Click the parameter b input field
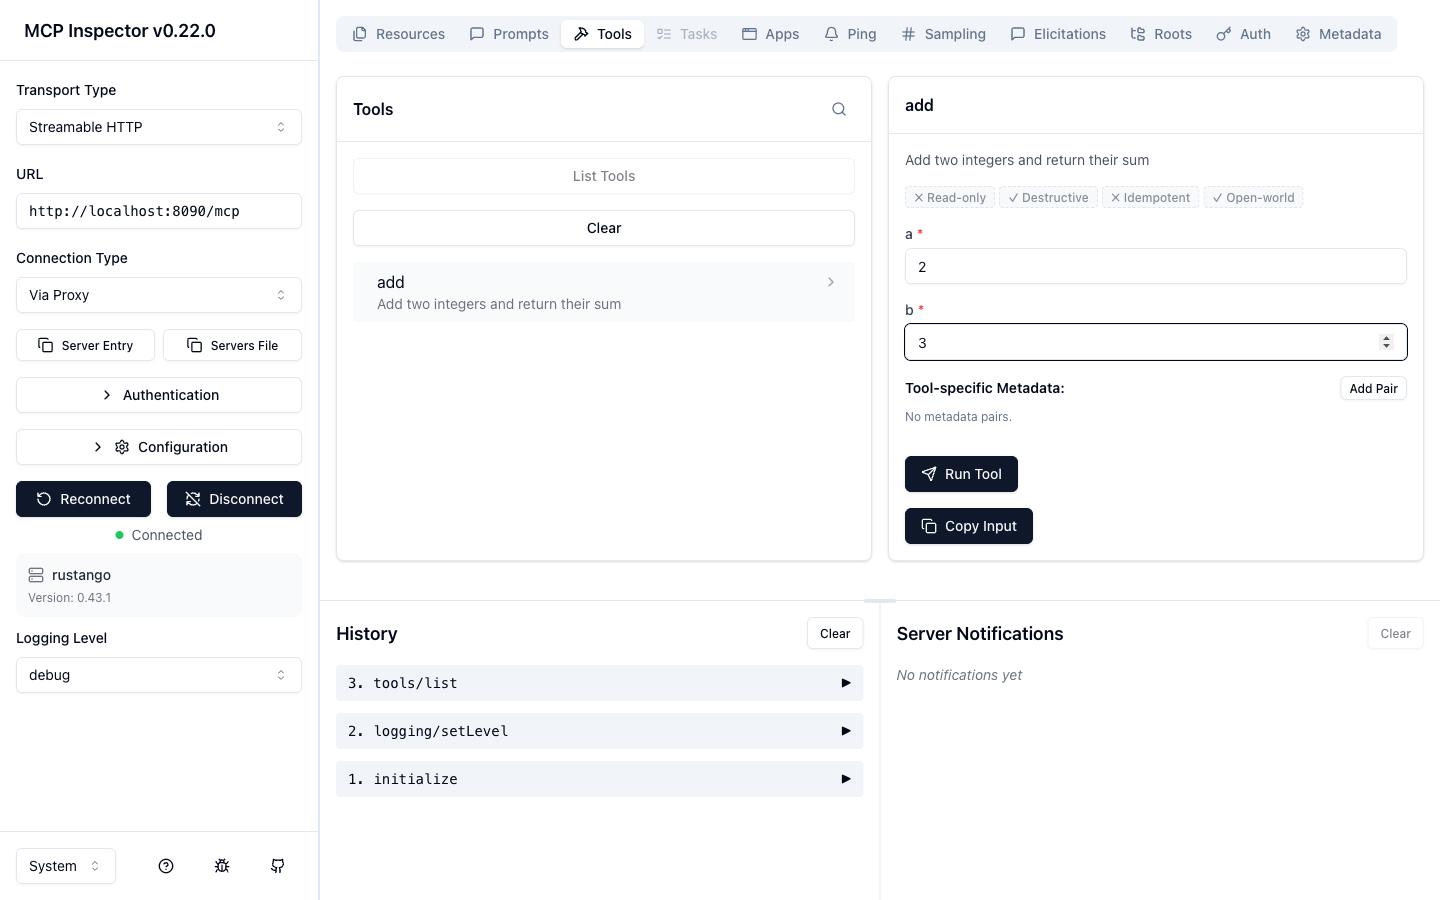Screen dimensions: 1440x900 [x=1156, y=342]
